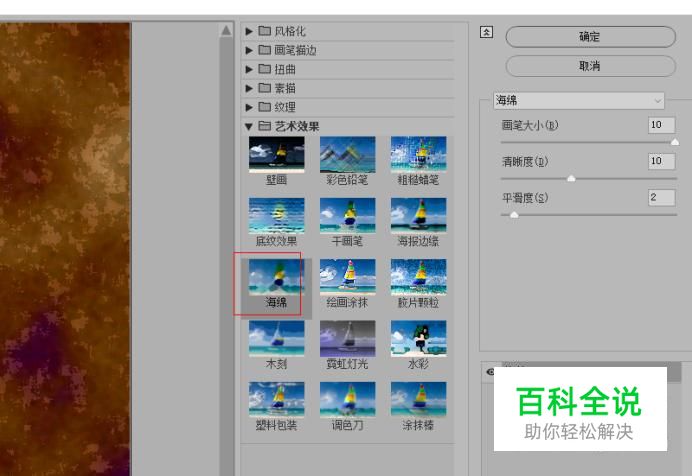
Task: Select the 塑料包装 filter thumbnail
Action: point(276,400)
